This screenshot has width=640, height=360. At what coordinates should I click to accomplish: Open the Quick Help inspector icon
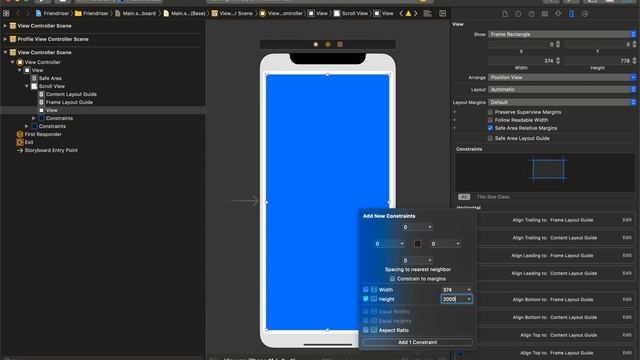(531, 13)
